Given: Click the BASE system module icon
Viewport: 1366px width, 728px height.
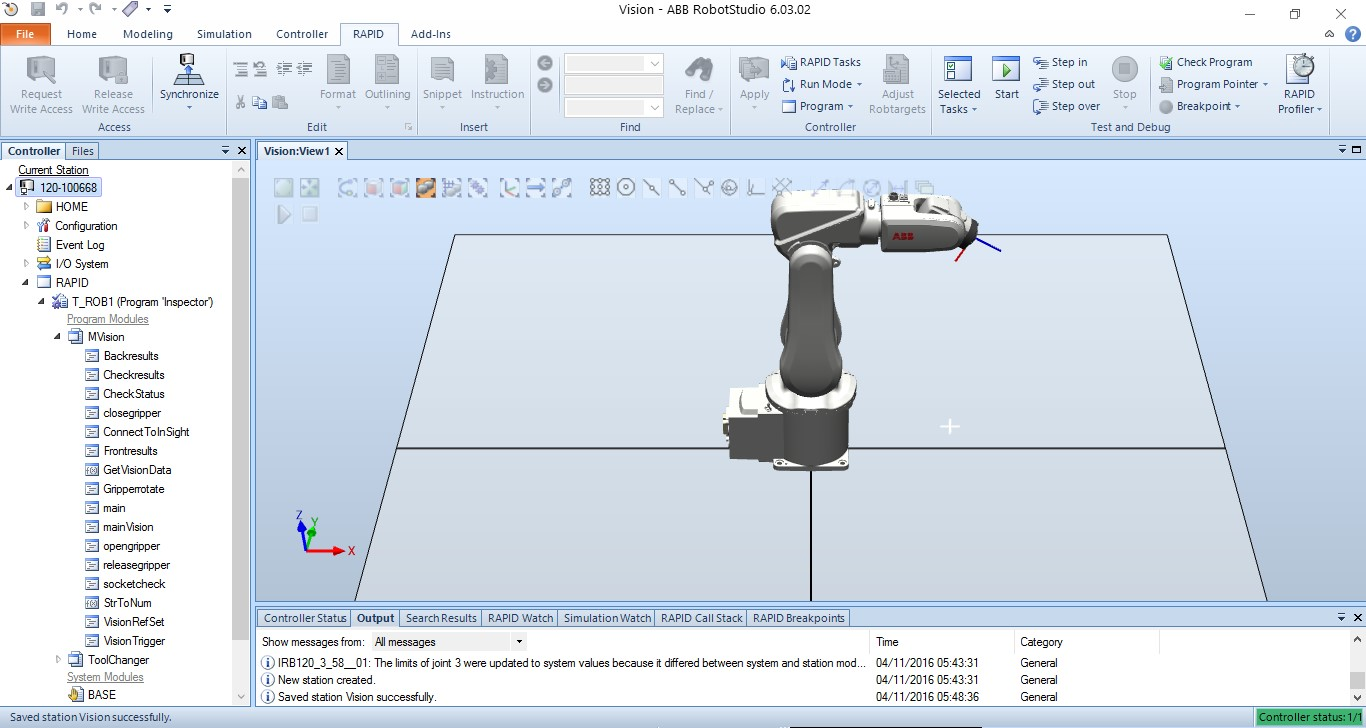Looking at the screenshot, I should [x=76, y=695].
